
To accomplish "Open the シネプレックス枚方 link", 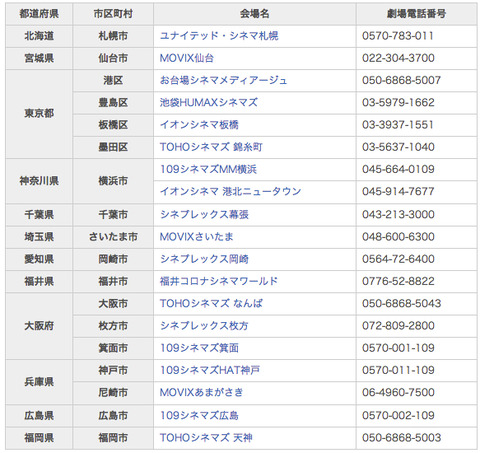I will pyautogui.click(x=204, y=326).
